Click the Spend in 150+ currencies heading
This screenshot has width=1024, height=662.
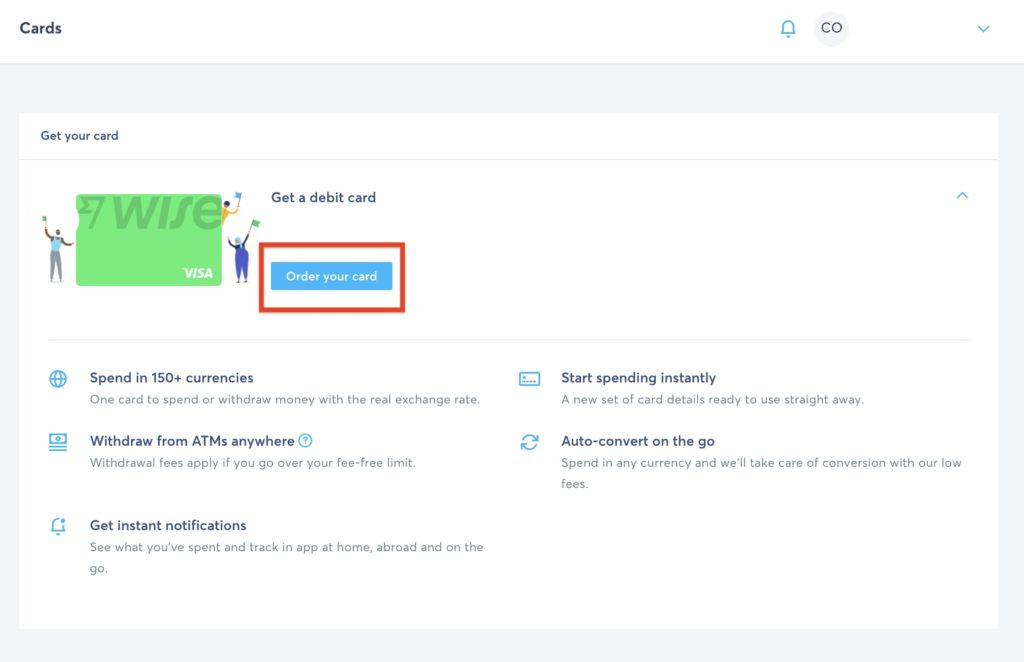pyautogui.click(x=171, y=378)
